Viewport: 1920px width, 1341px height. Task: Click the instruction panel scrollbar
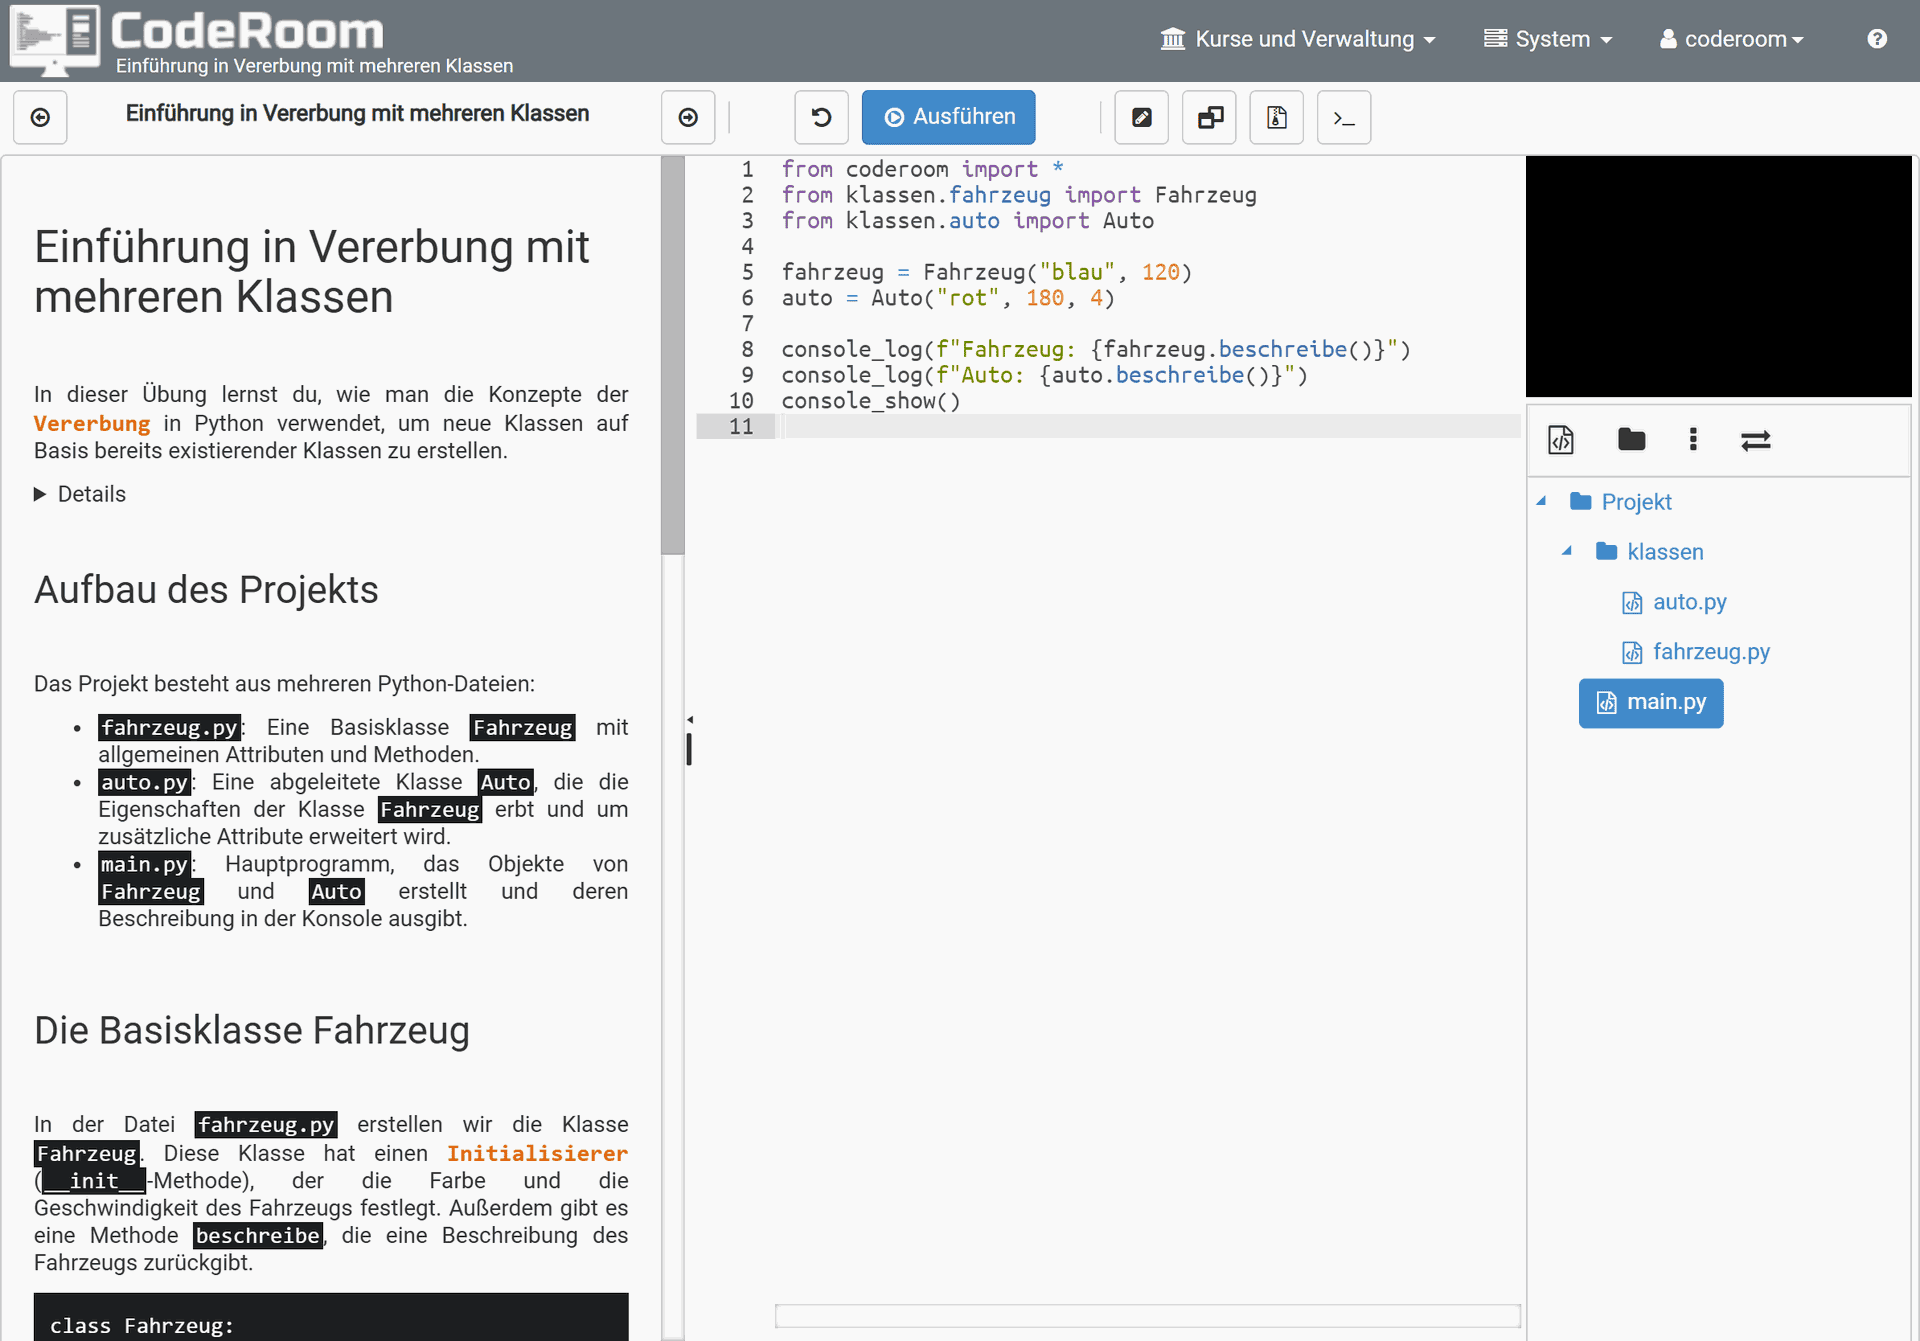(x=673, y=355)
